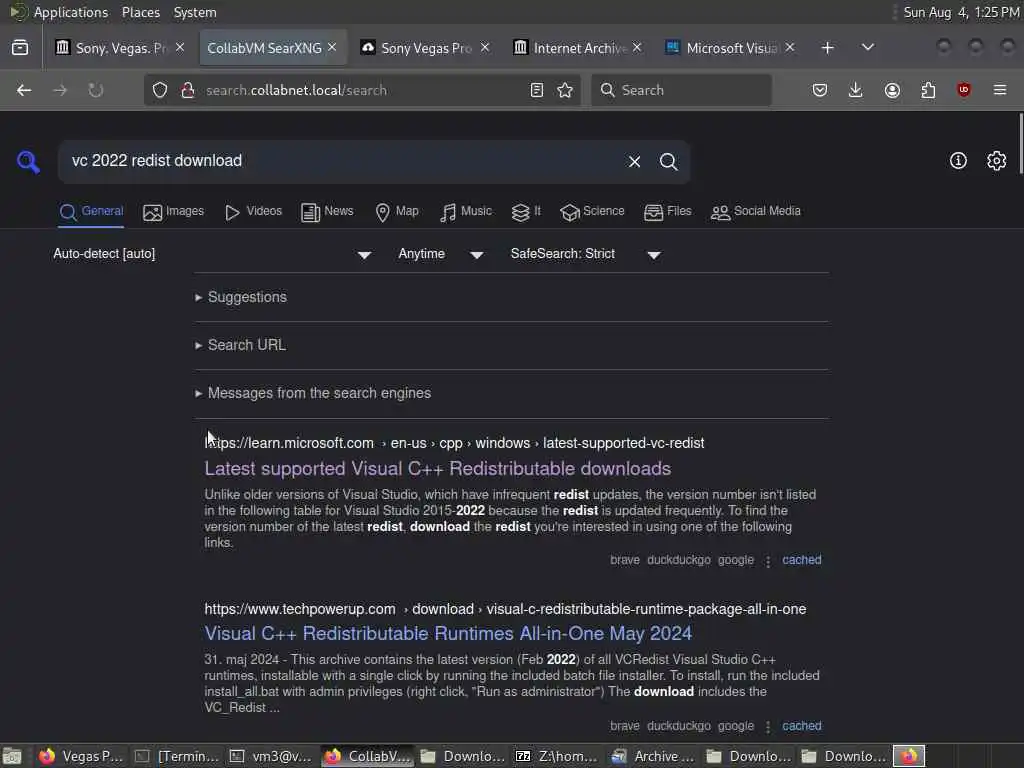Open the Applications menu
Image resolution: width=1024 pixels, height=768 pixels.
coord(71,12)
